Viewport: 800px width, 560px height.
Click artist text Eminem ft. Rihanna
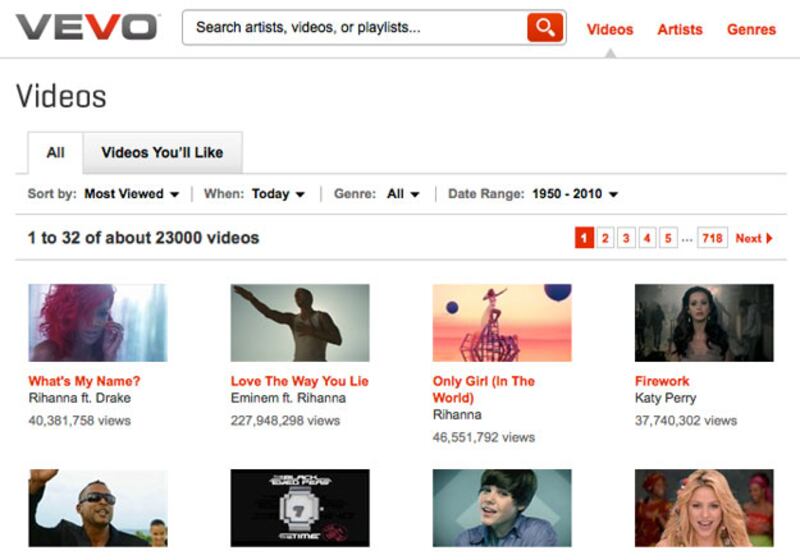288,398
